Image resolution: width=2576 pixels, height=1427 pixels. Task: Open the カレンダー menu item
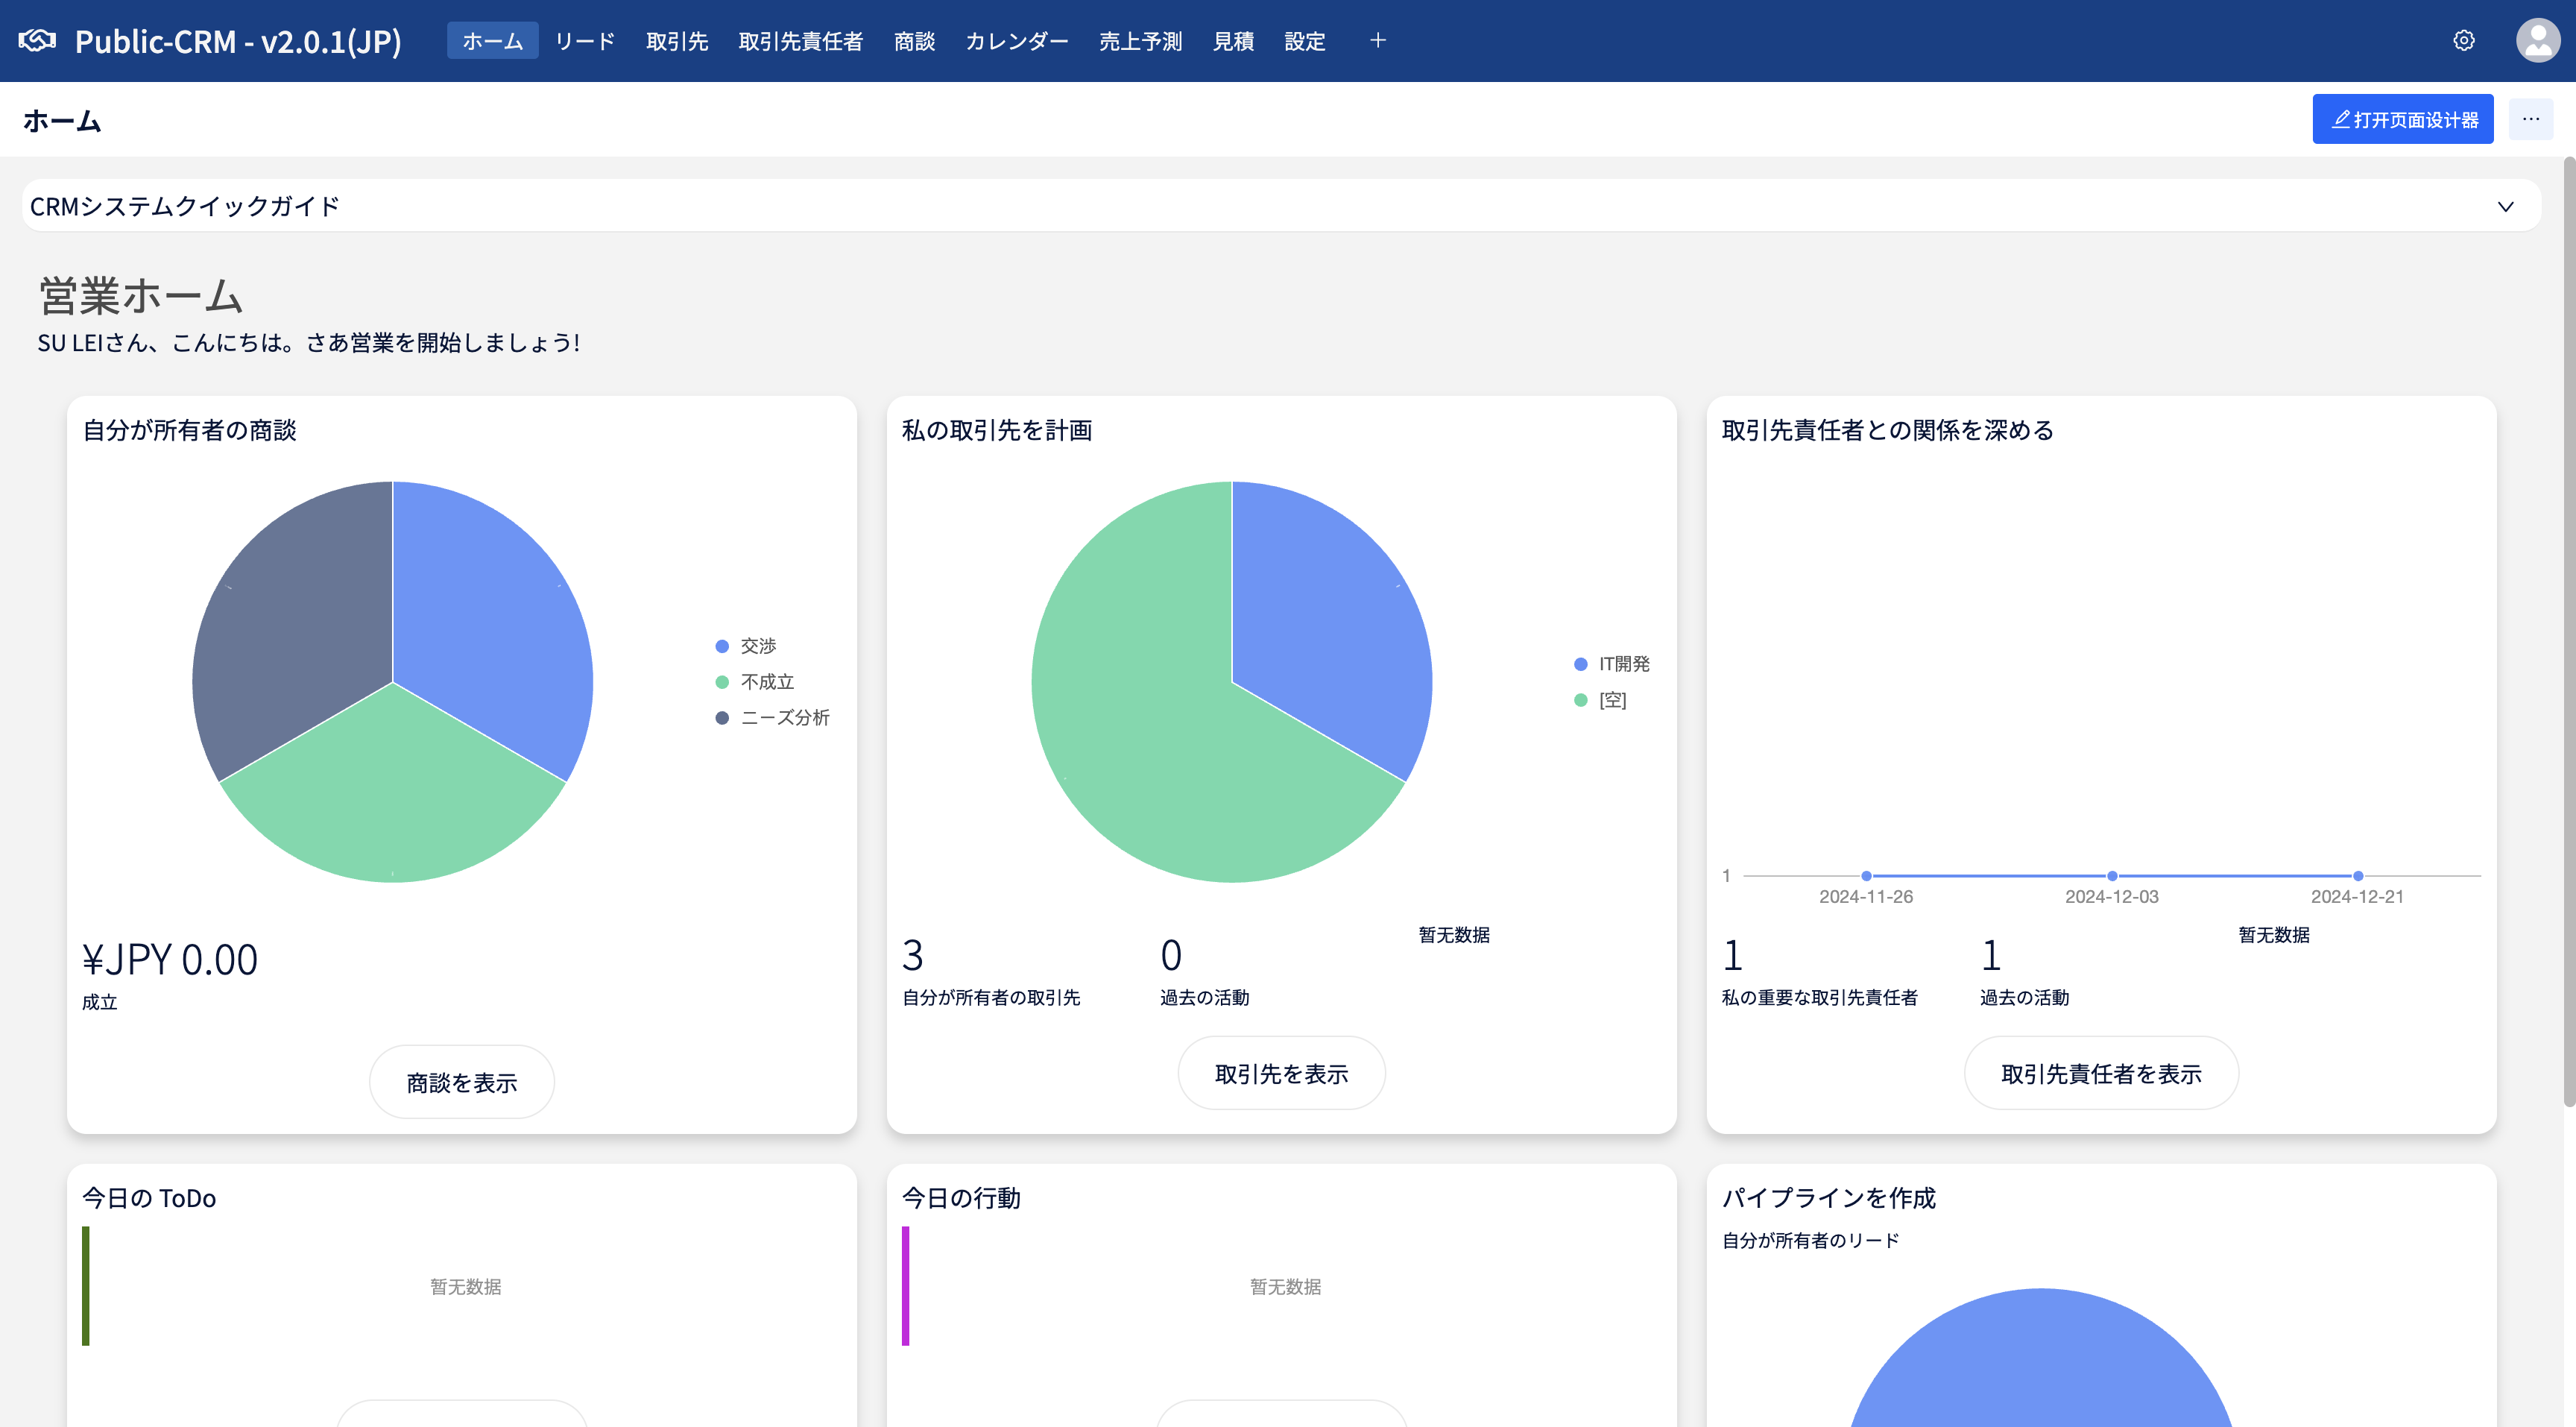[x=1017, y=40]
